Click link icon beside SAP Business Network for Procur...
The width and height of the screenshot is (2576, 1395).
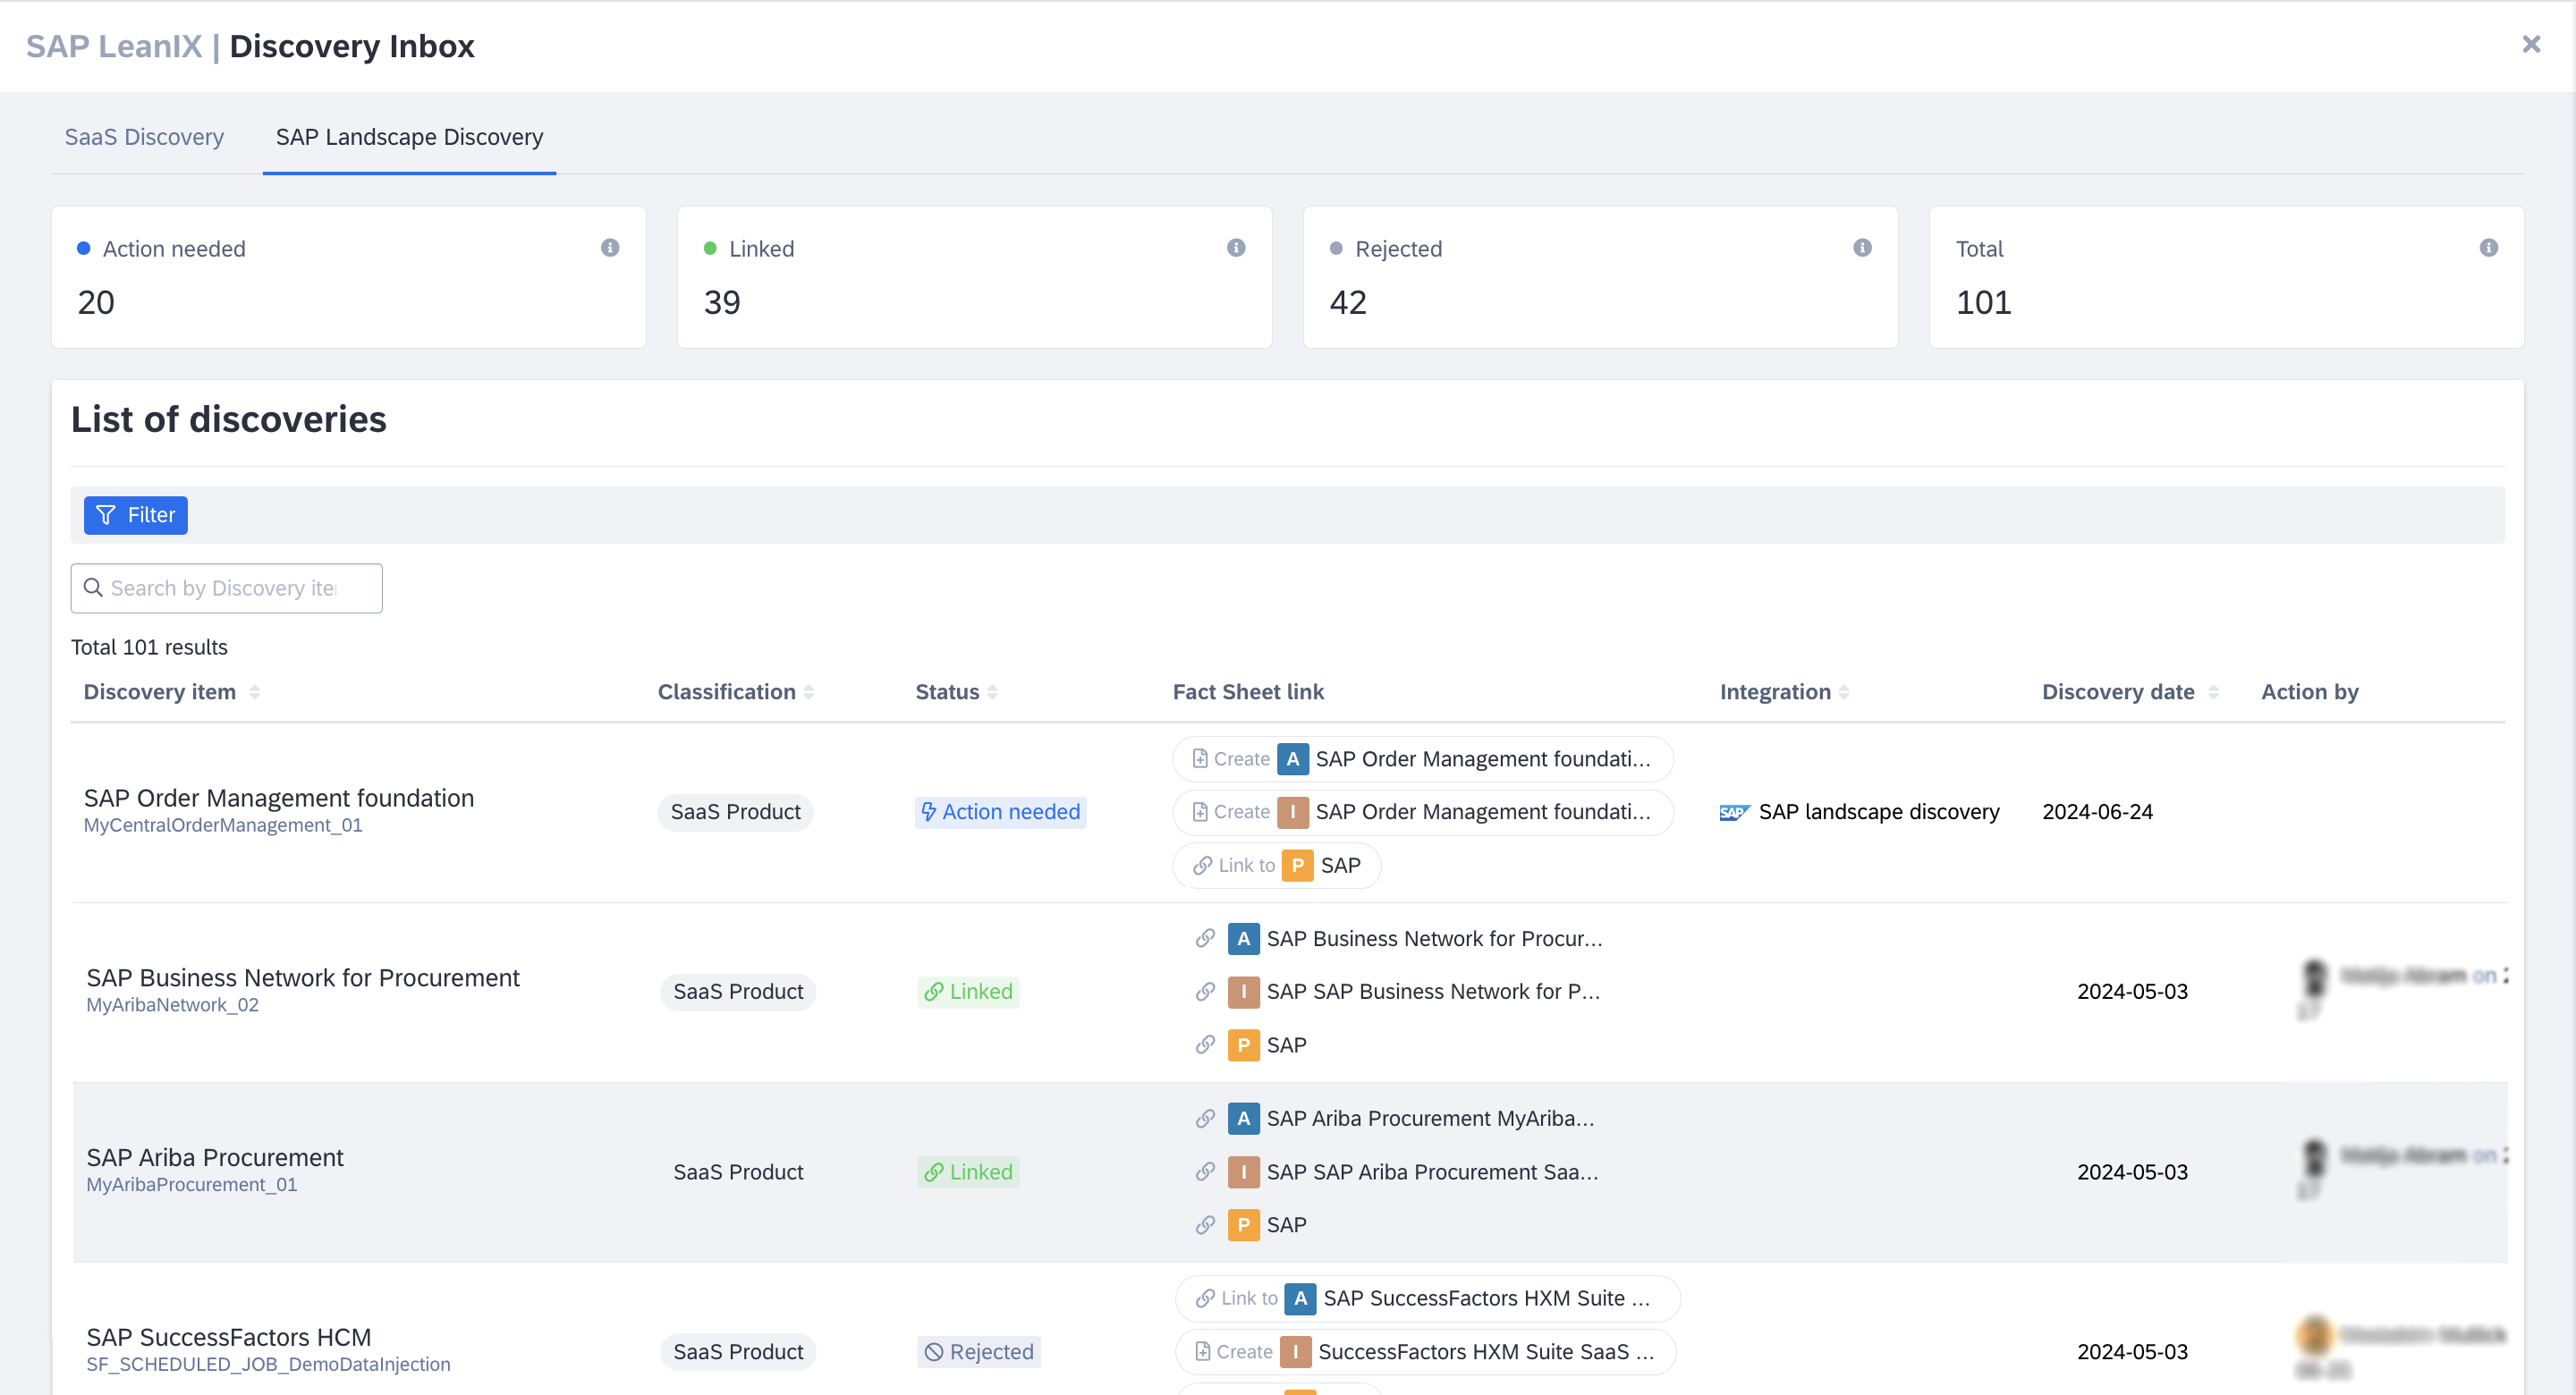tap(1205, 939)
